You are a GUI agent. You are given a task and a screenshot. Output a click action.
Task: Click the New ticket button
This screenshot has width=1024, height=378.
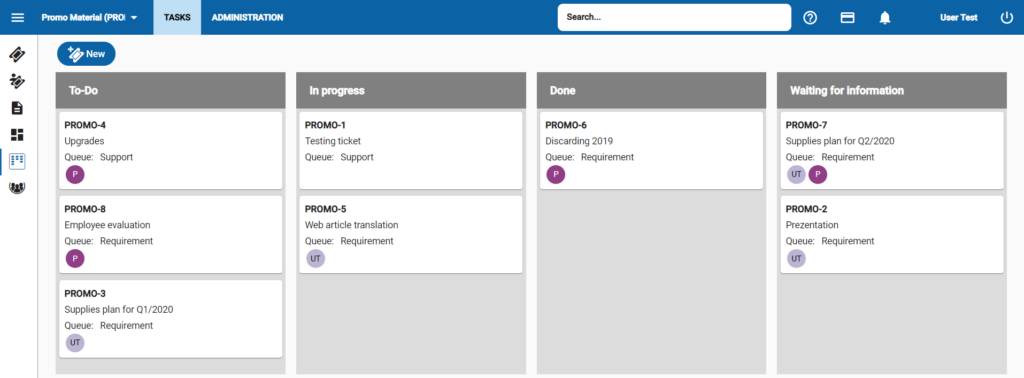coord(86,54)
